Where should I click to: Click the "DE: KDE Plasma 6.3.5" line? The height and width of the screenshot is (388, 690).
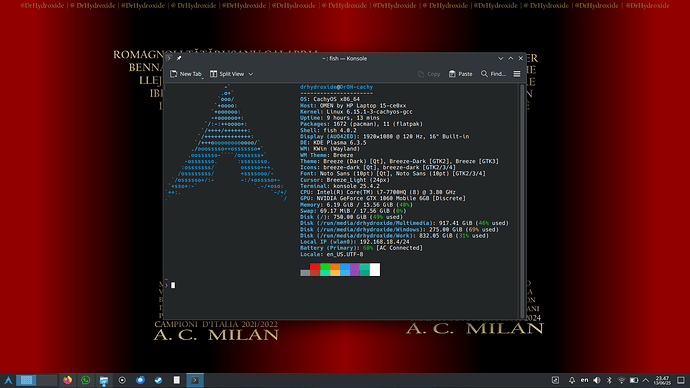(333, 143)
